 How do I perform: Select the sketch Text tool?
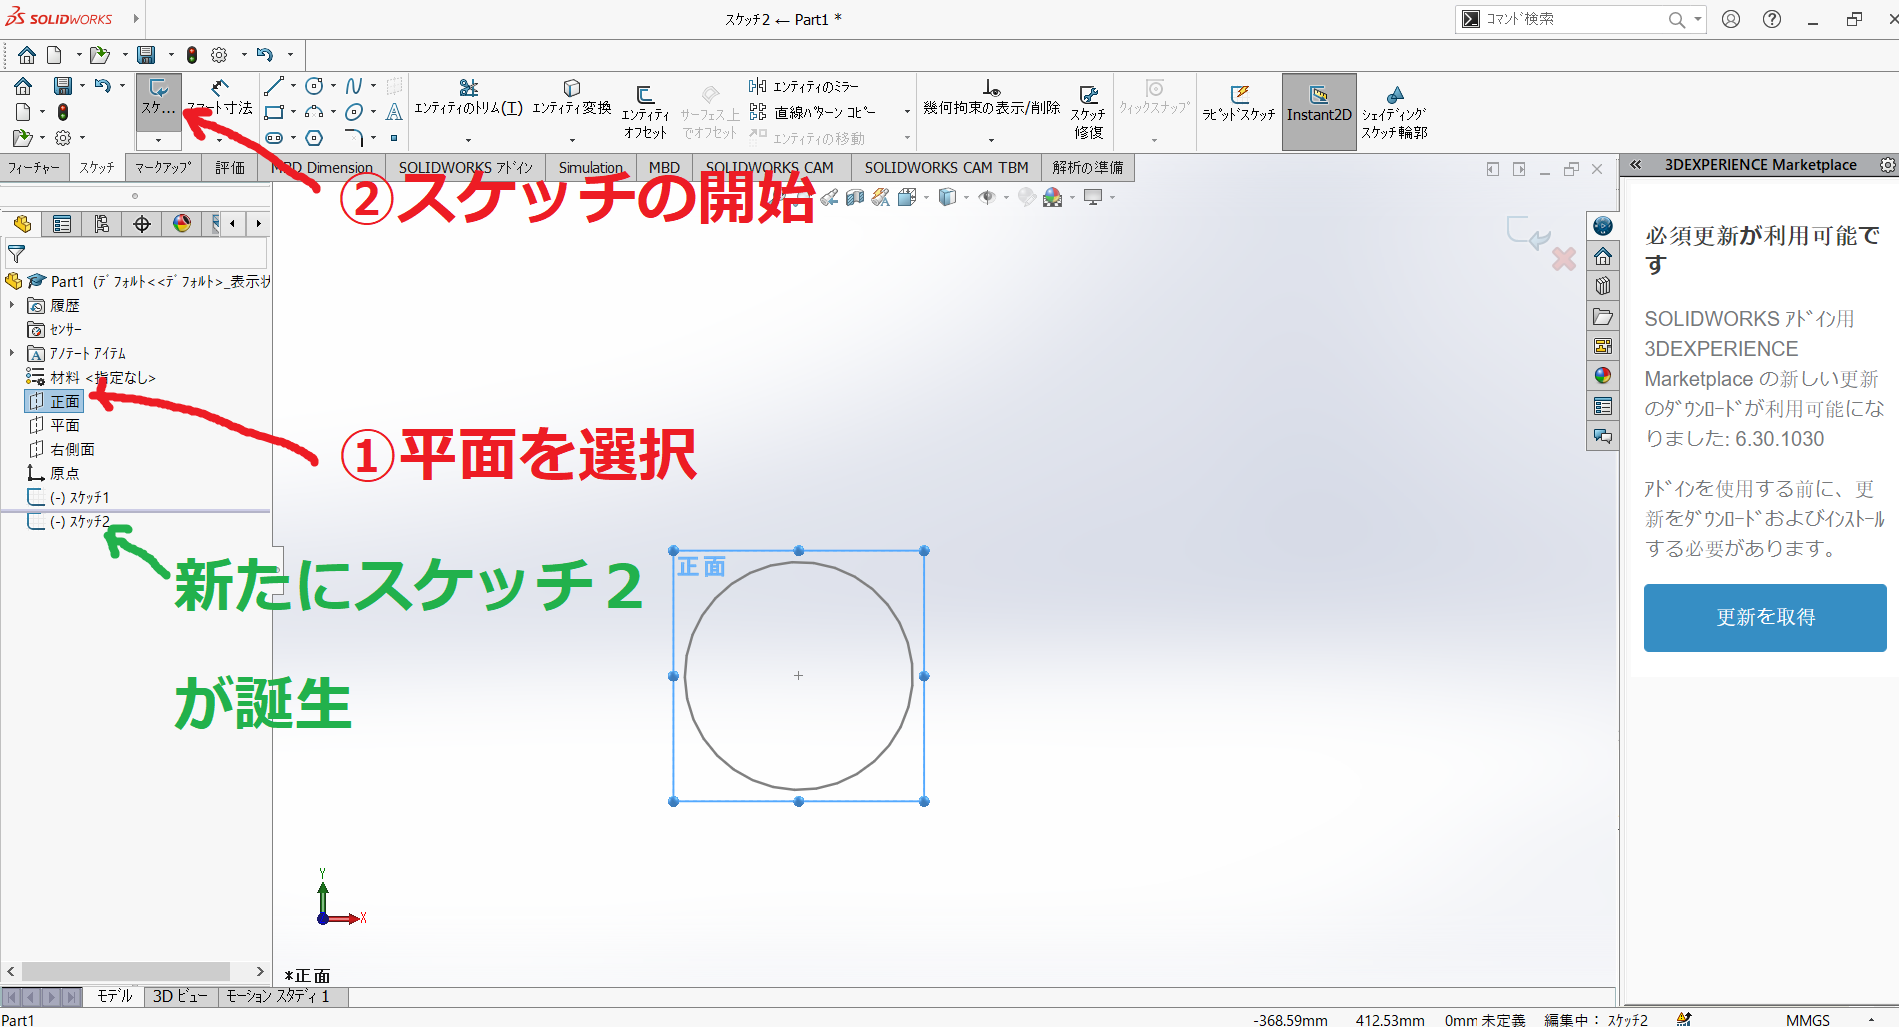pos(394,112)
